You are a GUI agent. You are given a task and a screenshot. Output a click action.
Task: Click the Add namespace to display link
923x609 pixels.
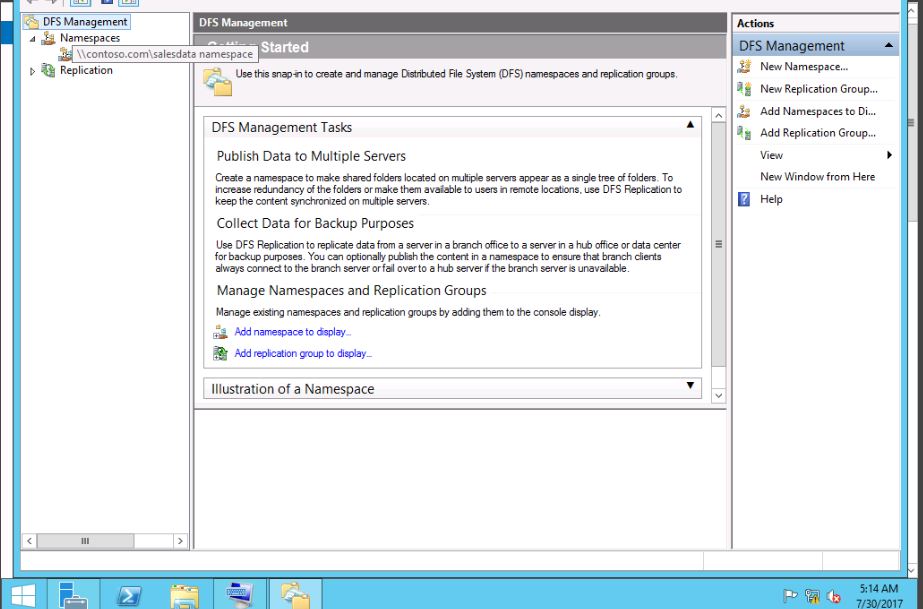[292, 332]
